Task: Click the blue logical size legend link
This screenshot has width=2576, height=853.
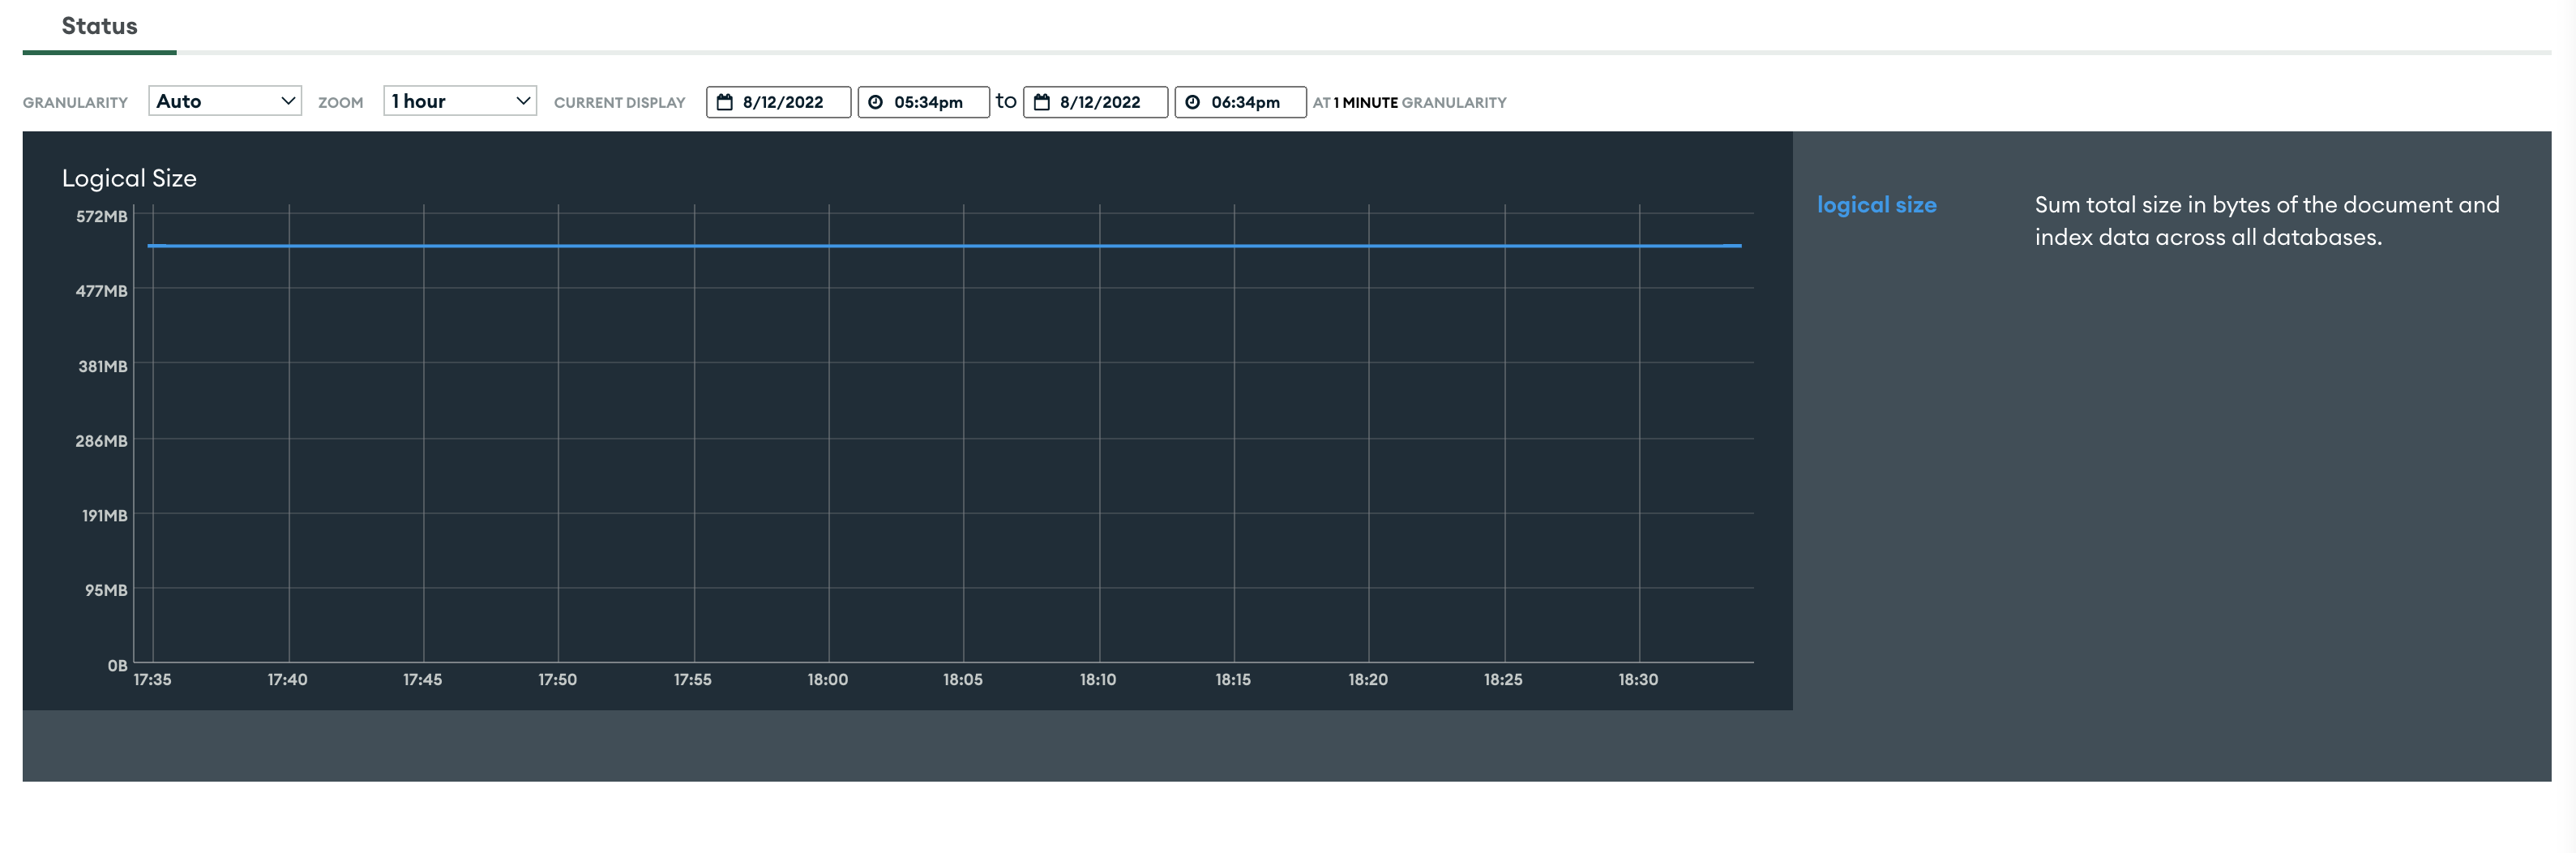Action: 1876,205
